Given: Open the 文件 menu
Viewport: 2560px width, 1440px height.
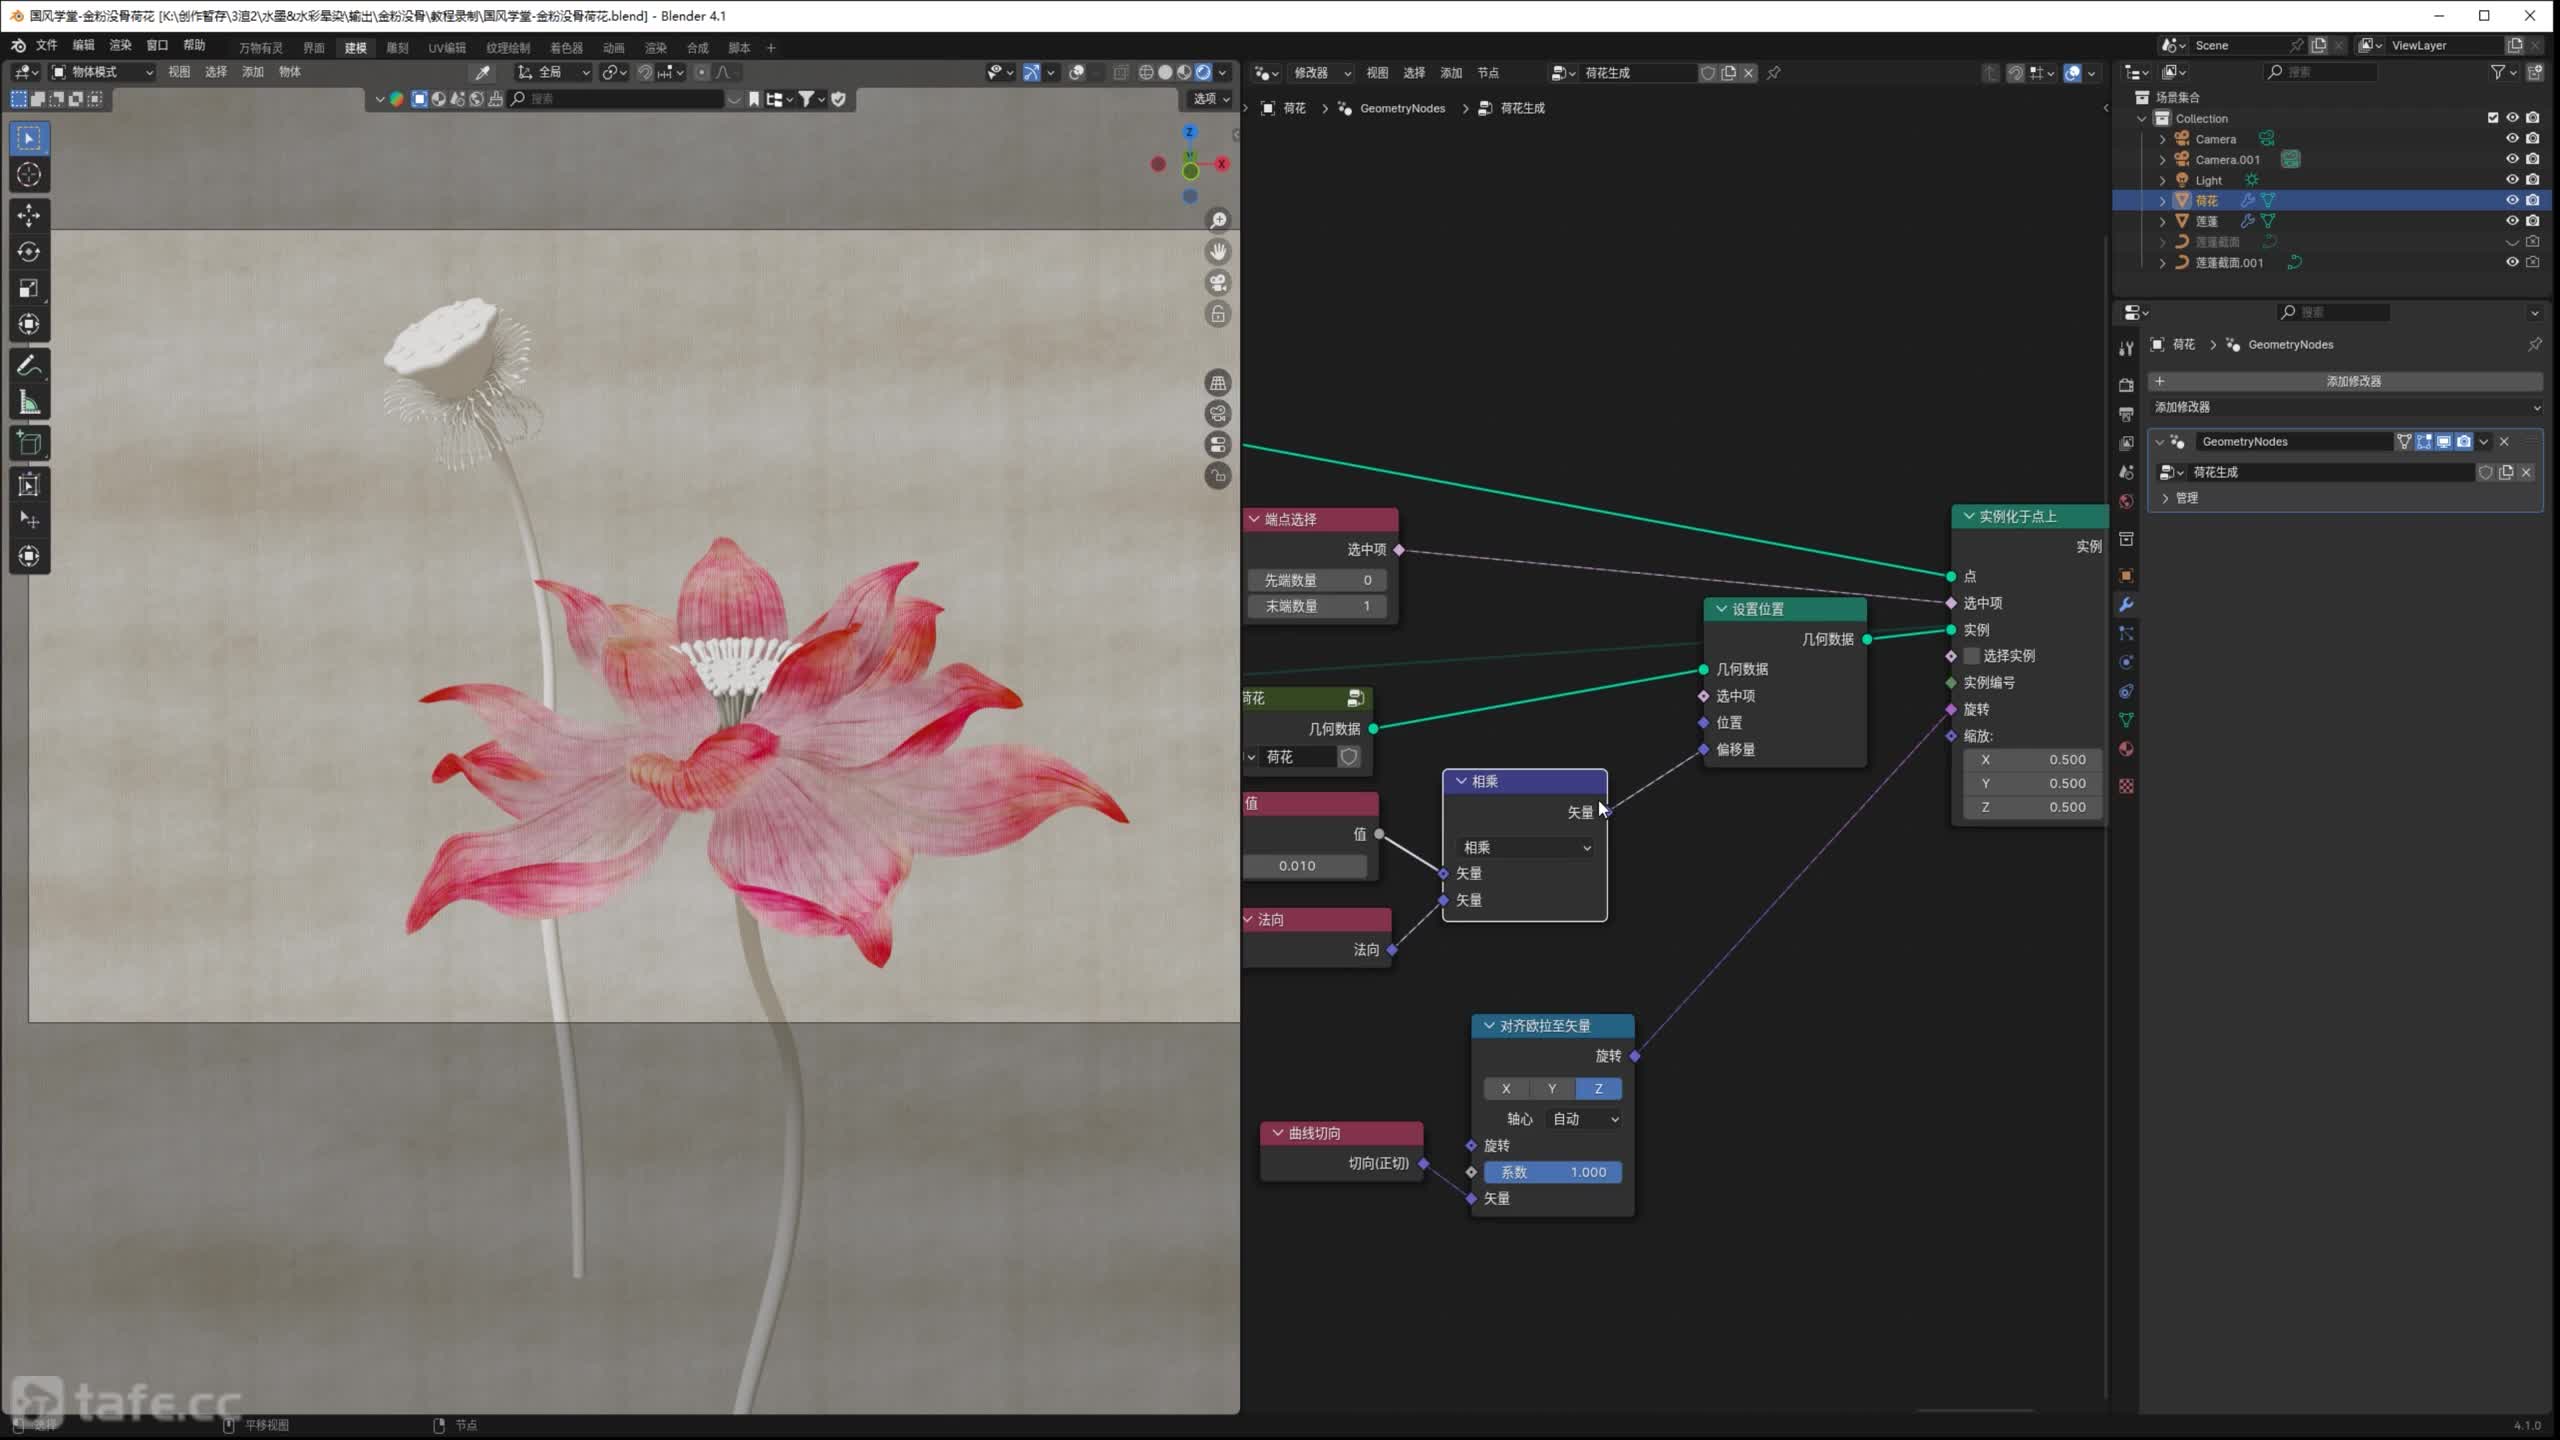Looking at the screenshot, I should (x=47, y=46).
